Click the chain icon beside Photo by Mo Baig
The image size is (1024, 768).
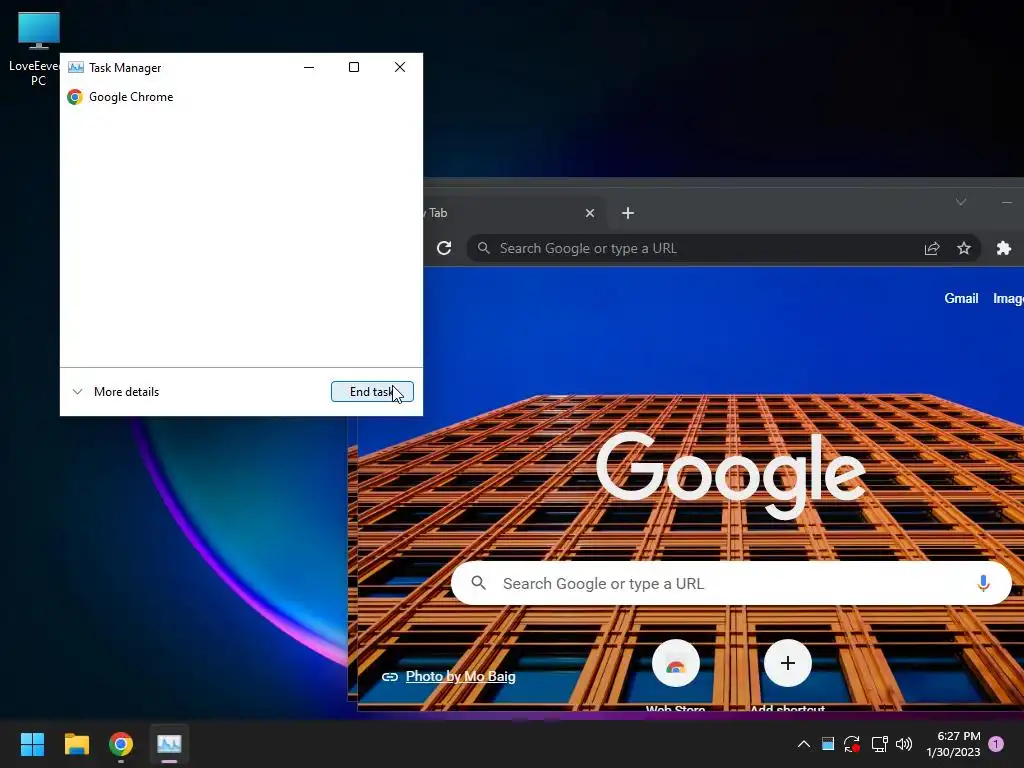pyautogui.click(x=390, y=677)
